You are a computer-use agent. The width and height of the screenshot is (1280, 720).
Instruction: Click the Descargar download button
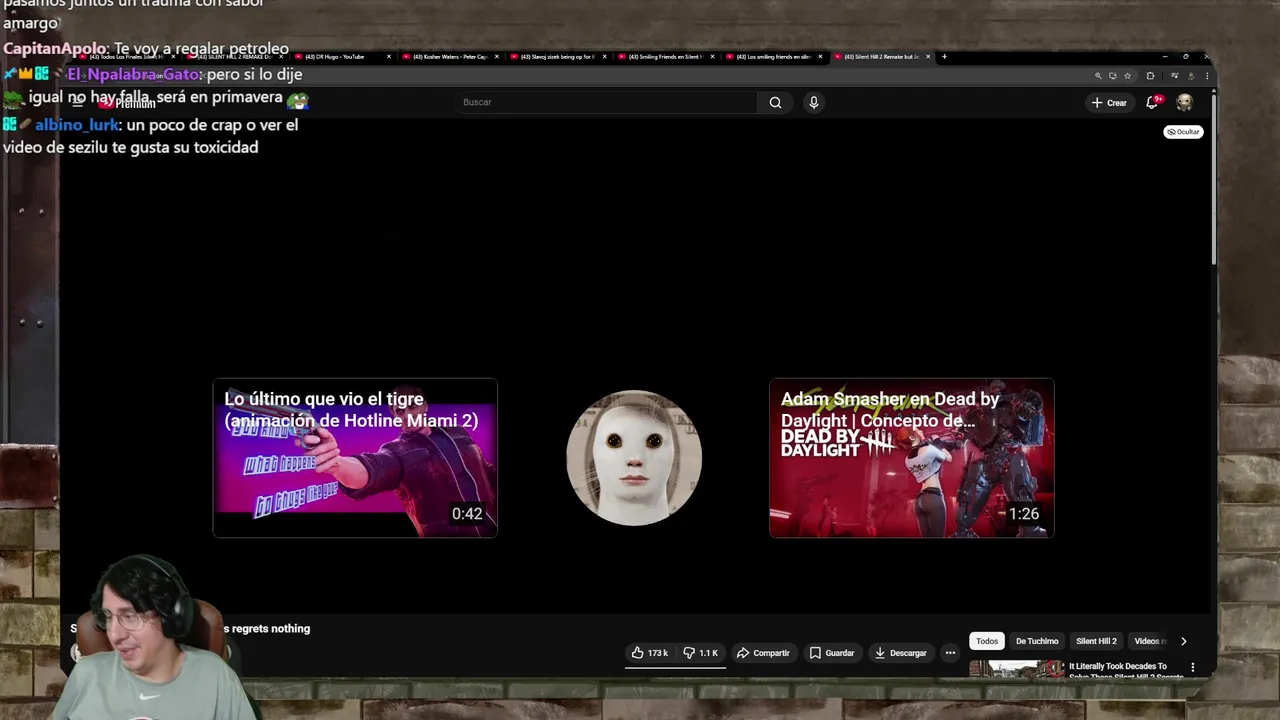(x=900, y=653)
